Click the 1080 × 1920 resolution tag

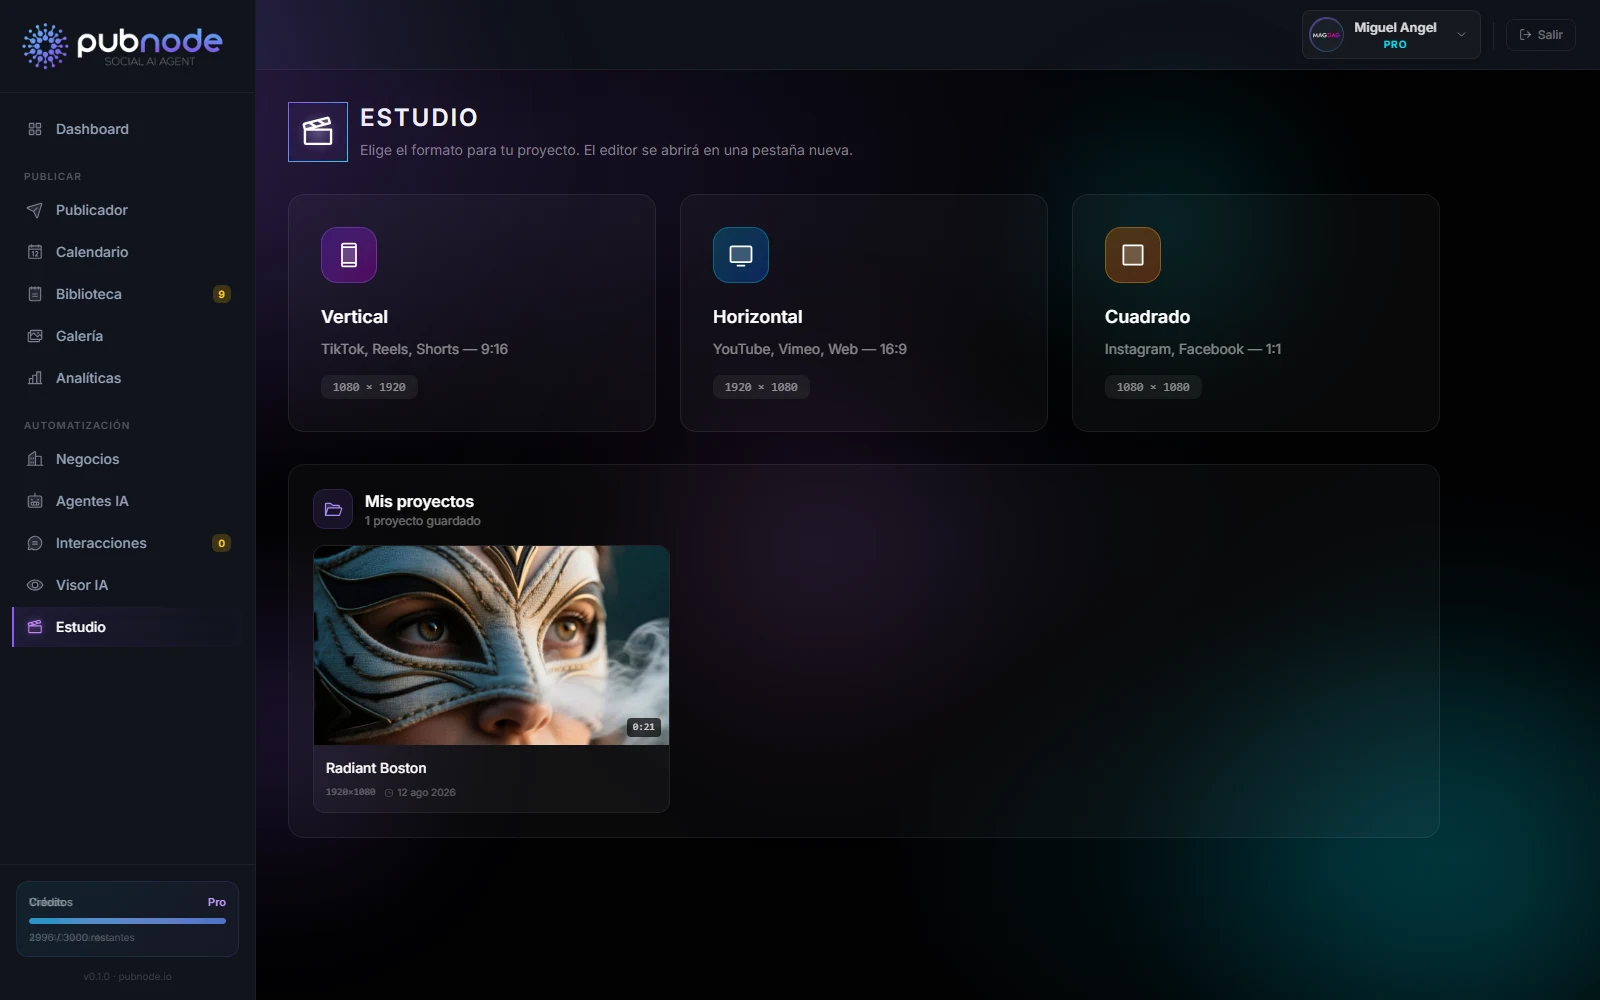pyautogui.click(x=369, y=387)
